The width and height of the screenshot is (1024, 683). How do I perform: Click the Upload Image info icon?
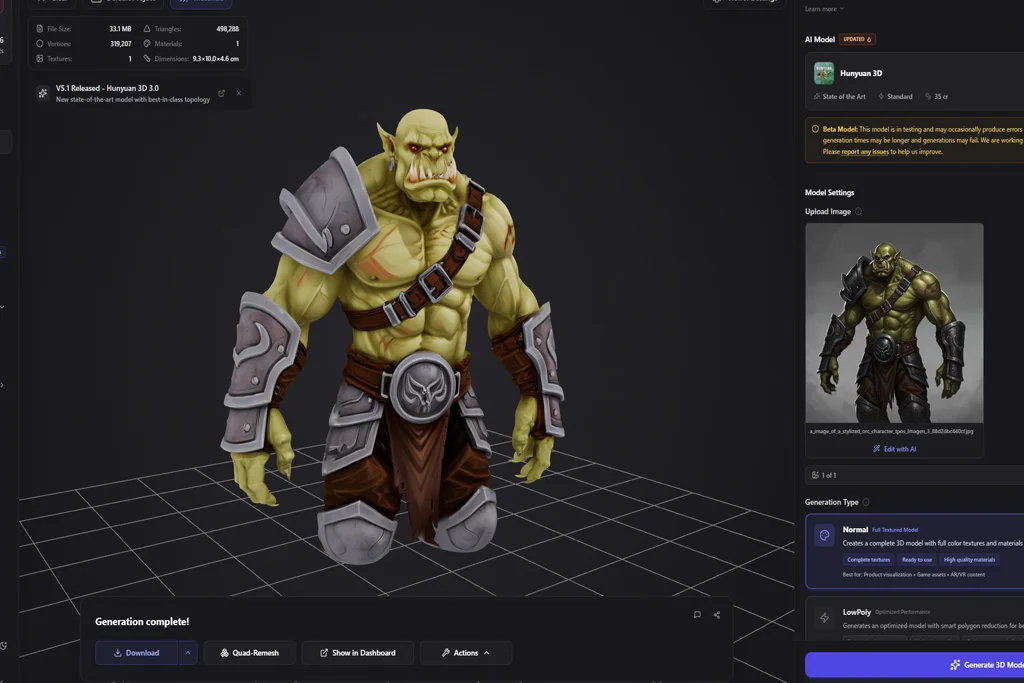(858, 212)
